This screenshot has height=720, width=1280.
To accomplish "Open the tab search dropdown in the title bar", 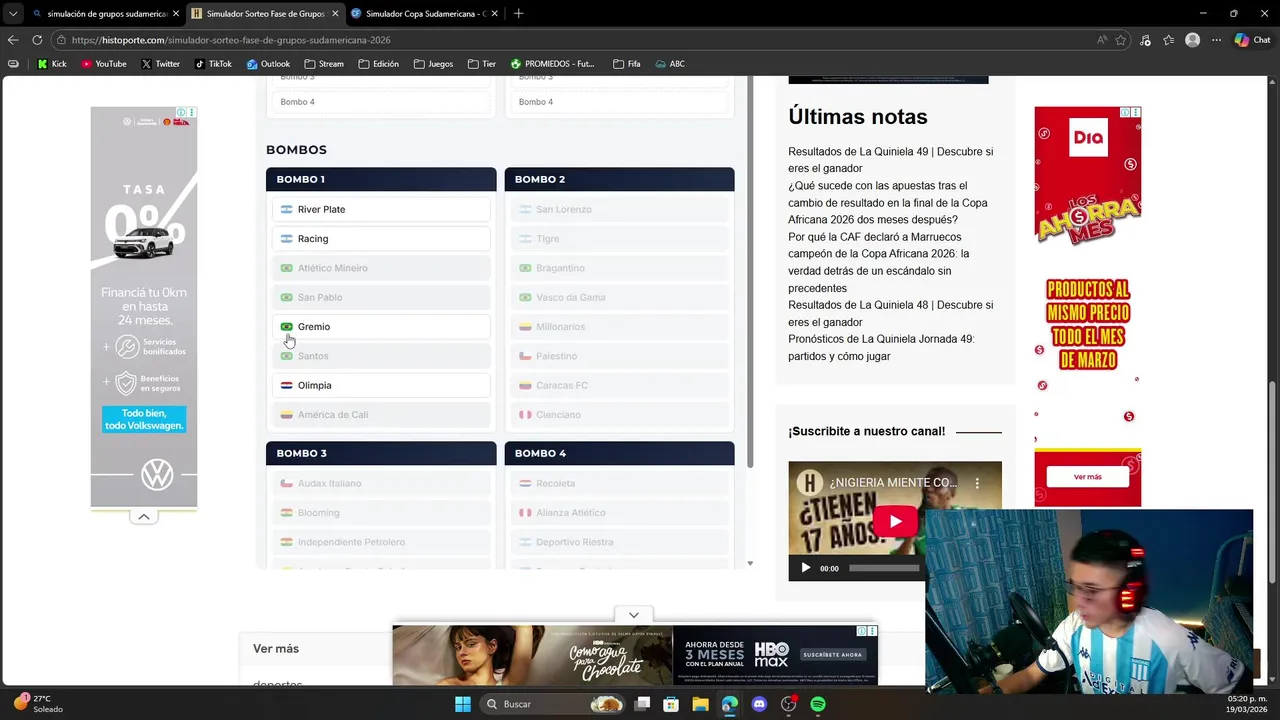I will point(12,13).
